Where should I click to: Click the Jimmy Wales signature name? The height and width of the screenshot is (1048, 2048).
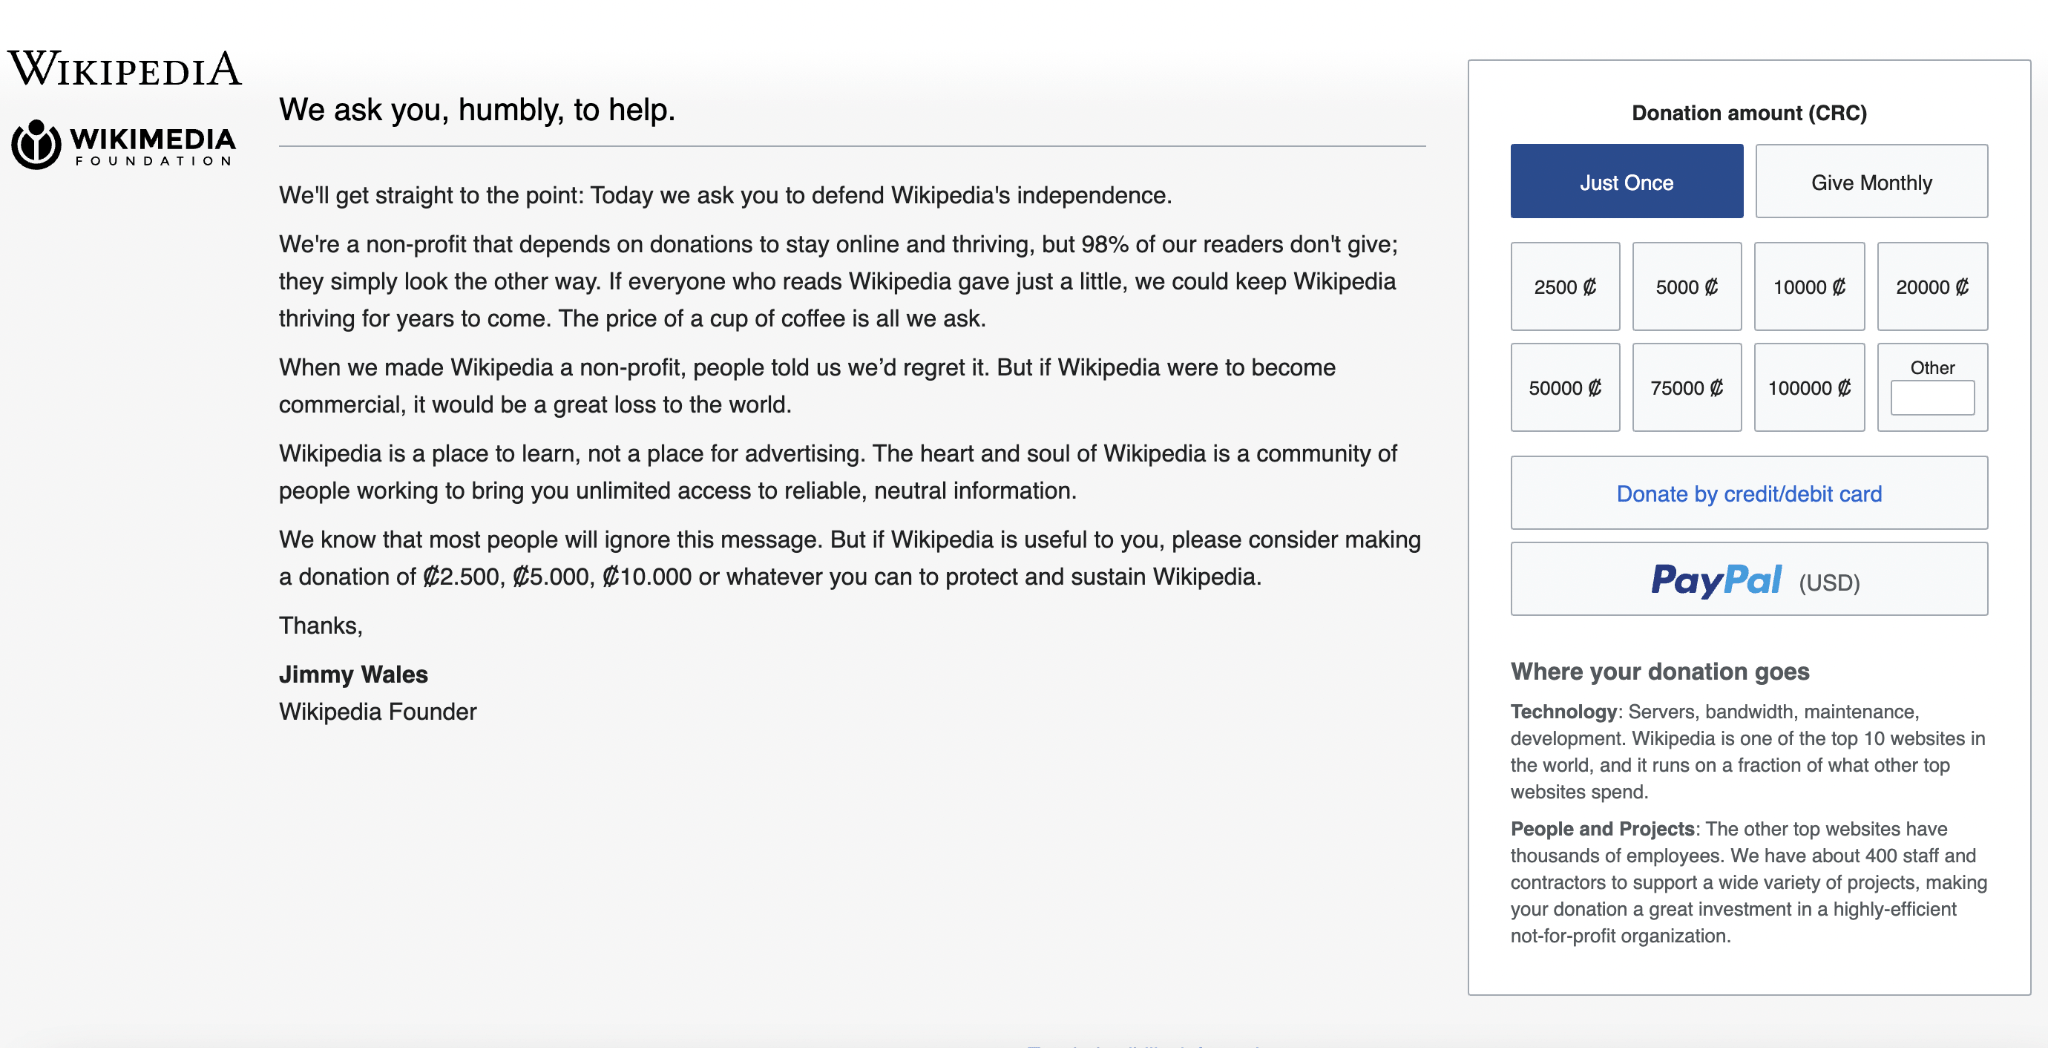tap(353, 675)
